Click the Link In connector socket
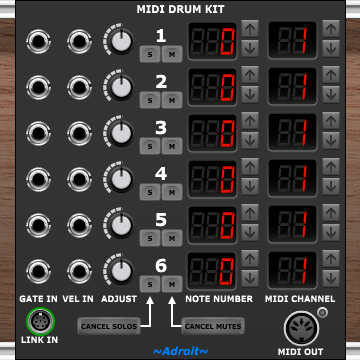Viewport: 360px width, 360px height. [40, 321]
